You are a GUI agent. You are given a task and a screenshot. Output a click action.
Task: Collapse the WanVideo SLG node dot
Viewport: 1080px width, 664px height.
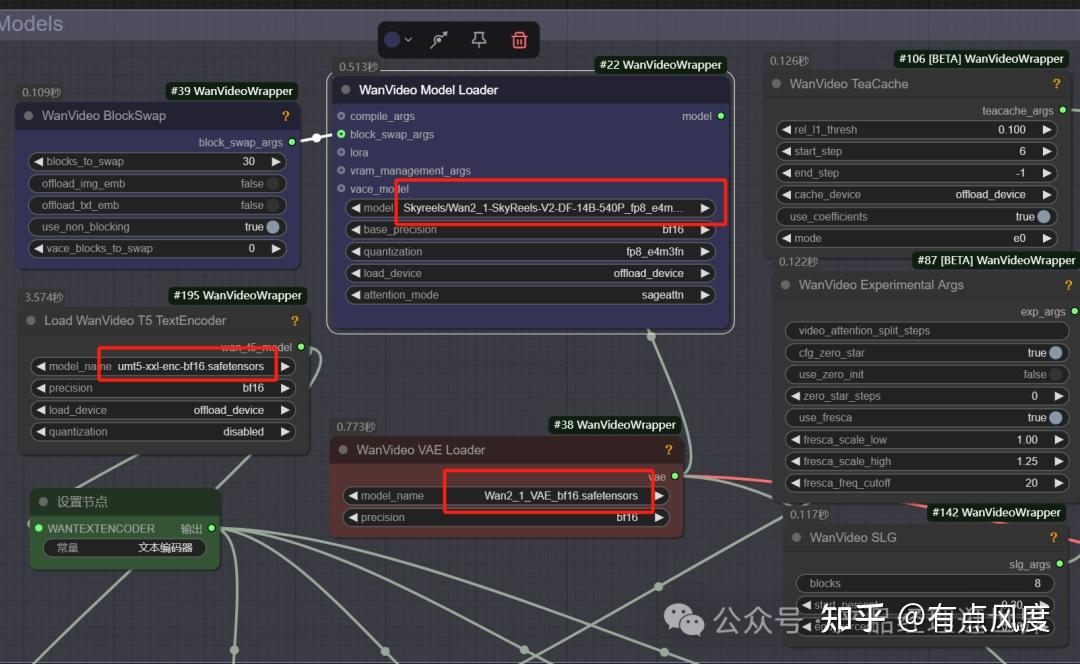(796, 537)
